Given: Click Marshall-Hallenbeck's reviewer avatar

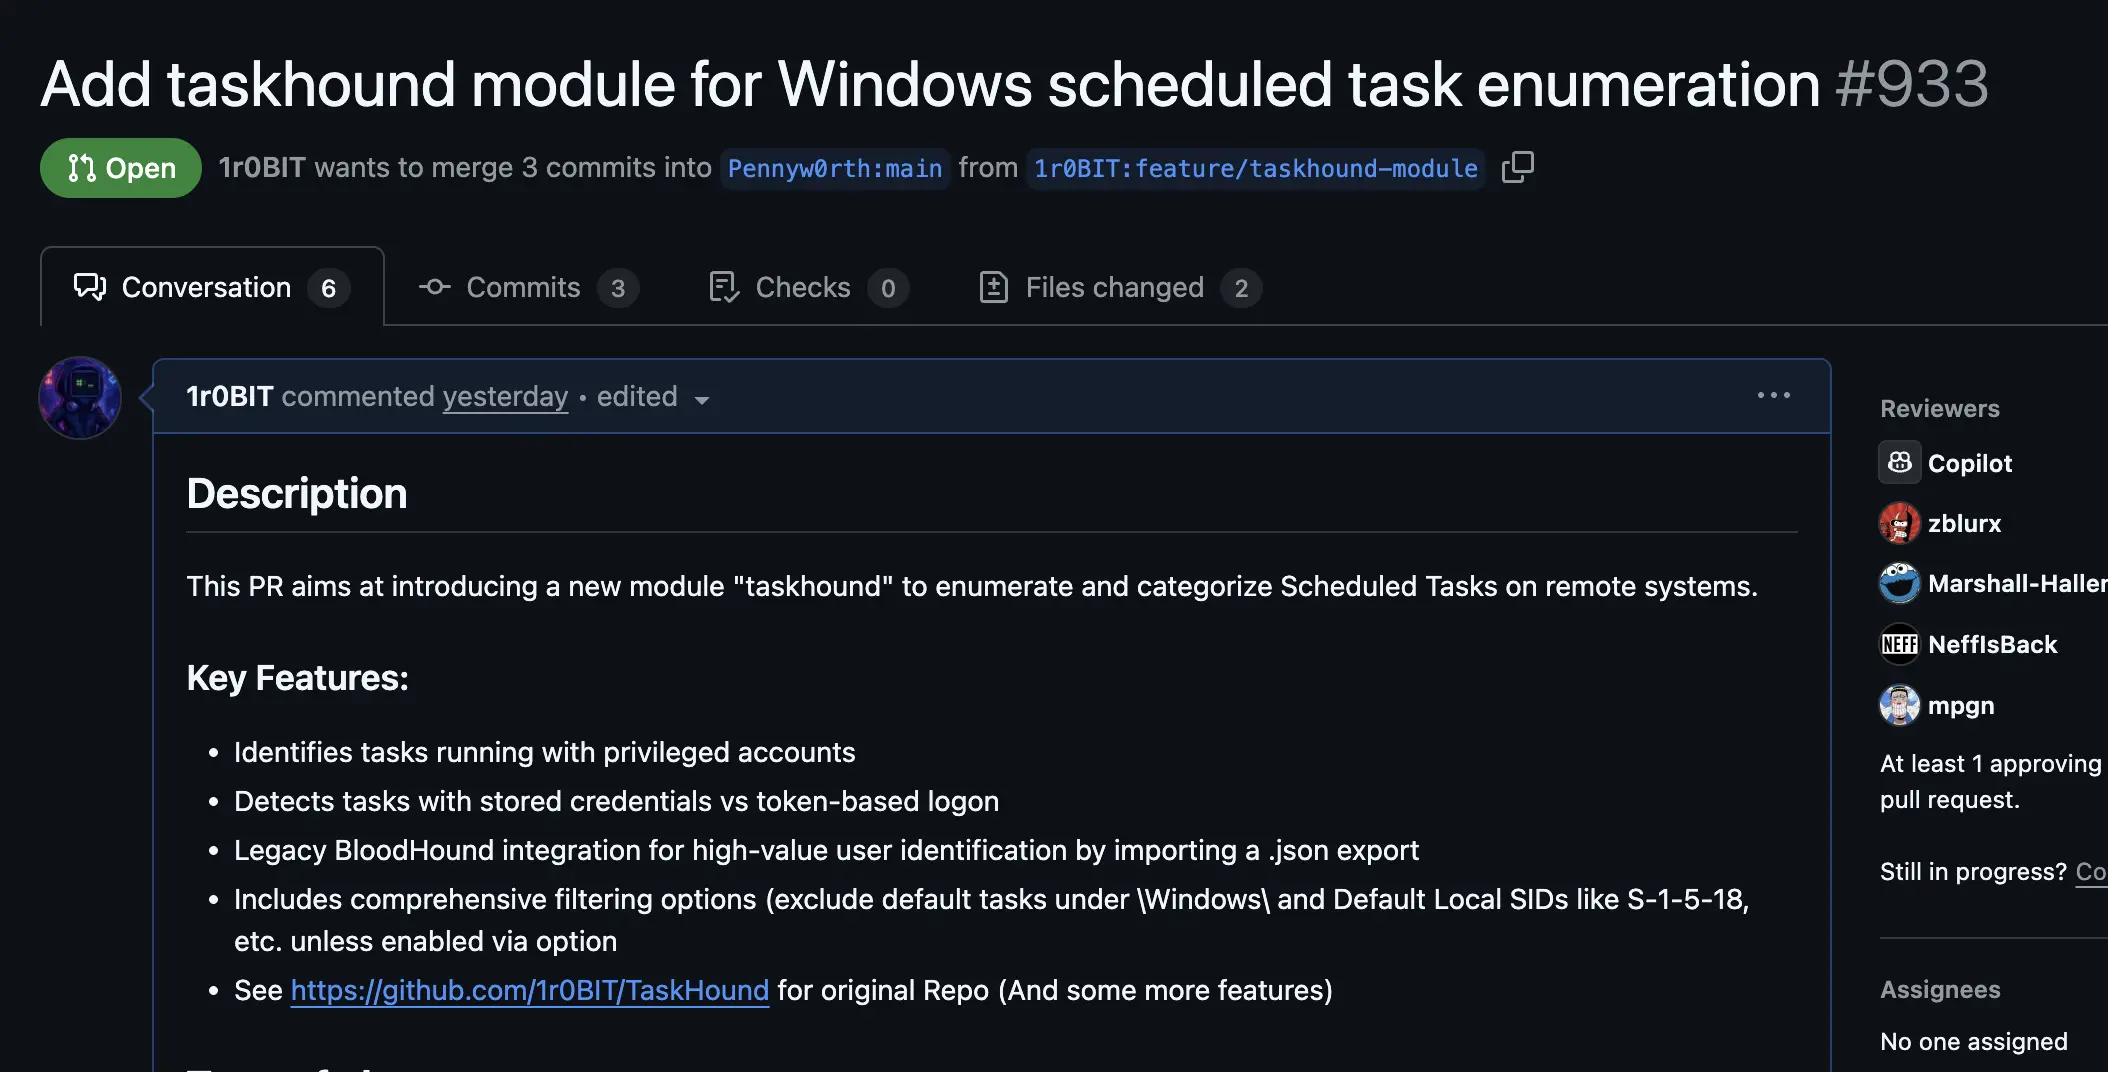Looking at the screenshot, I should point(1899,584).
